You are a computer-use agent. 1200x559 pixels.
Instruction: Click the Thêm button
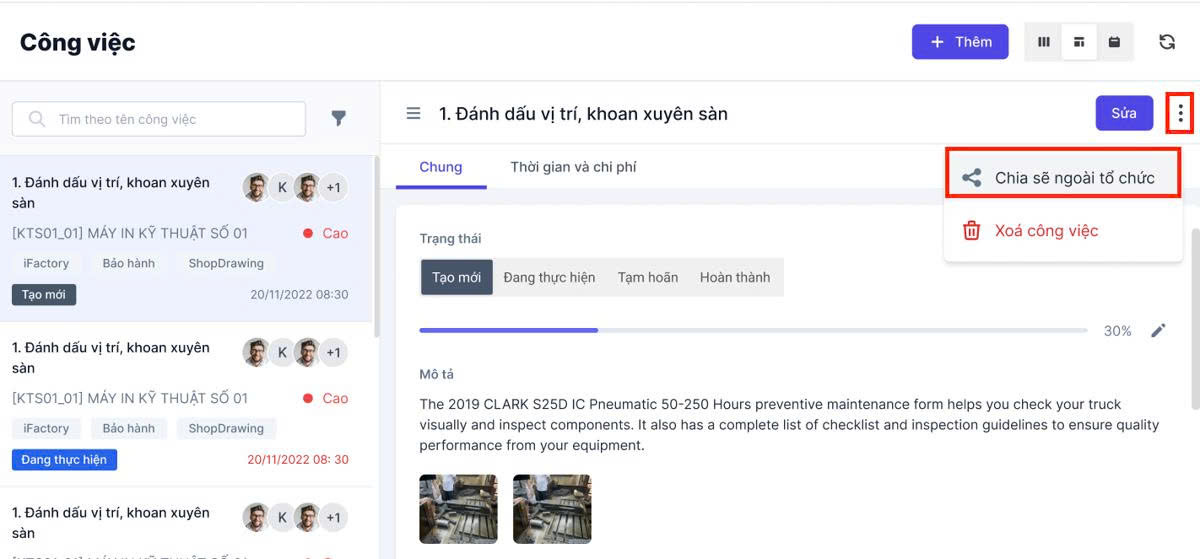(x=960, y=42)
